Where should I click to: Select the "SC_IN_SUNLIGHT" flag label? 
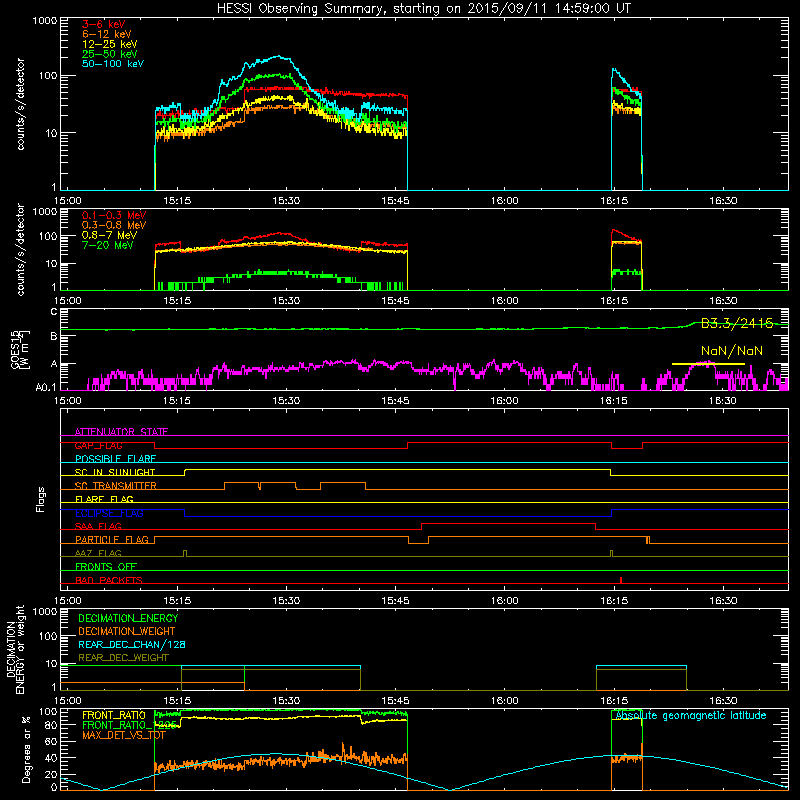[115, 472]
